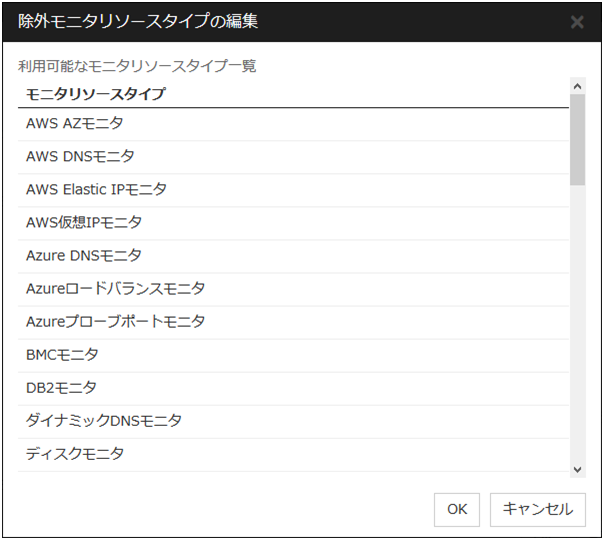Click the モニタリソースタイプ column header

pyautogui.click(x=95, y=95)
